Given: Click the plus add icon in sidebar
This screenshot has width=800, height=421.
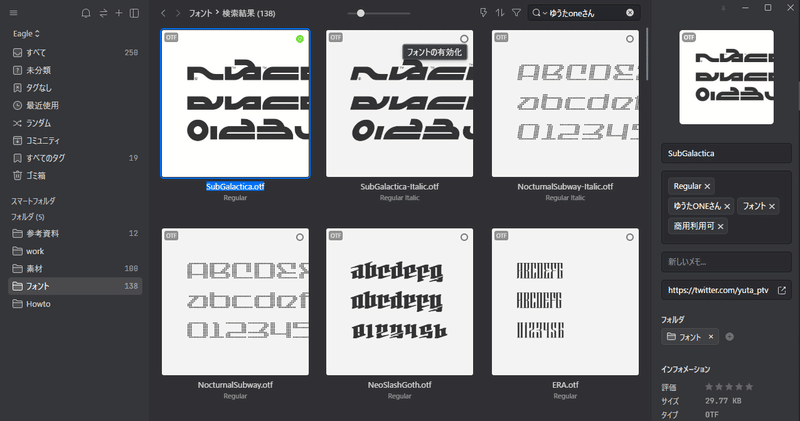Looking at the screenshot, I should pos(119,13).
